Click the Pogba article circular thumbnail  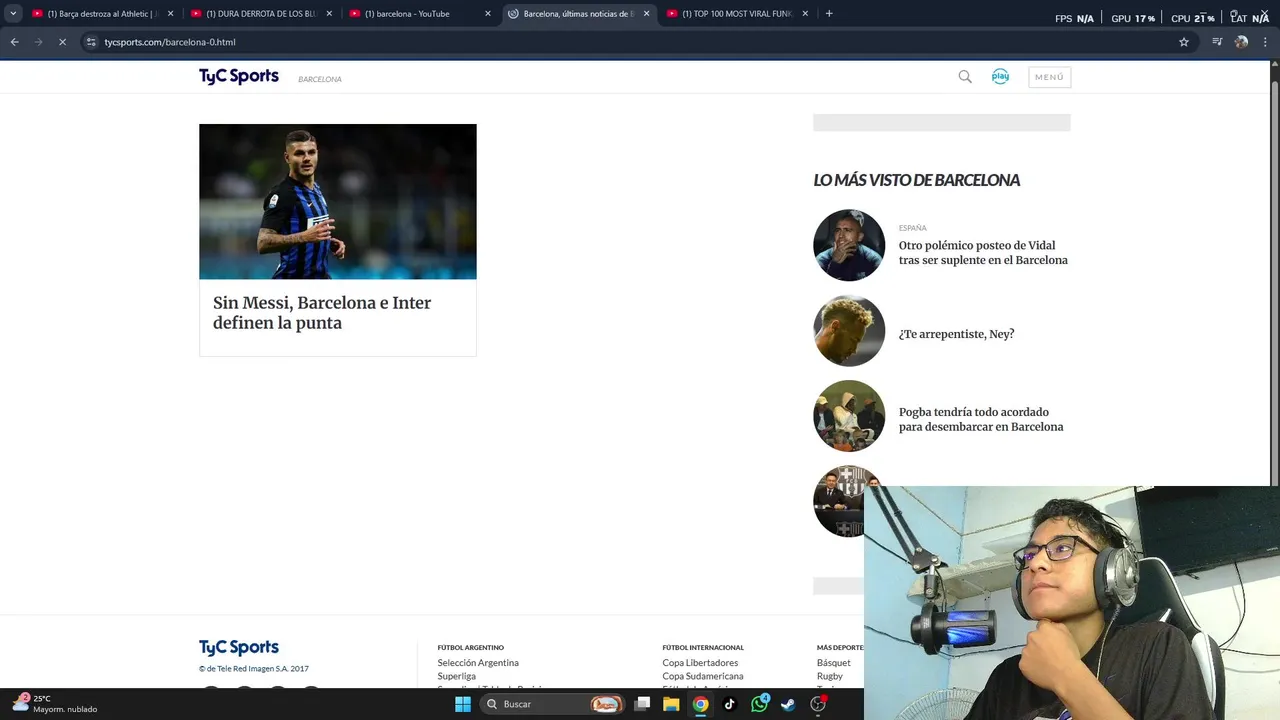pos(849,416)
